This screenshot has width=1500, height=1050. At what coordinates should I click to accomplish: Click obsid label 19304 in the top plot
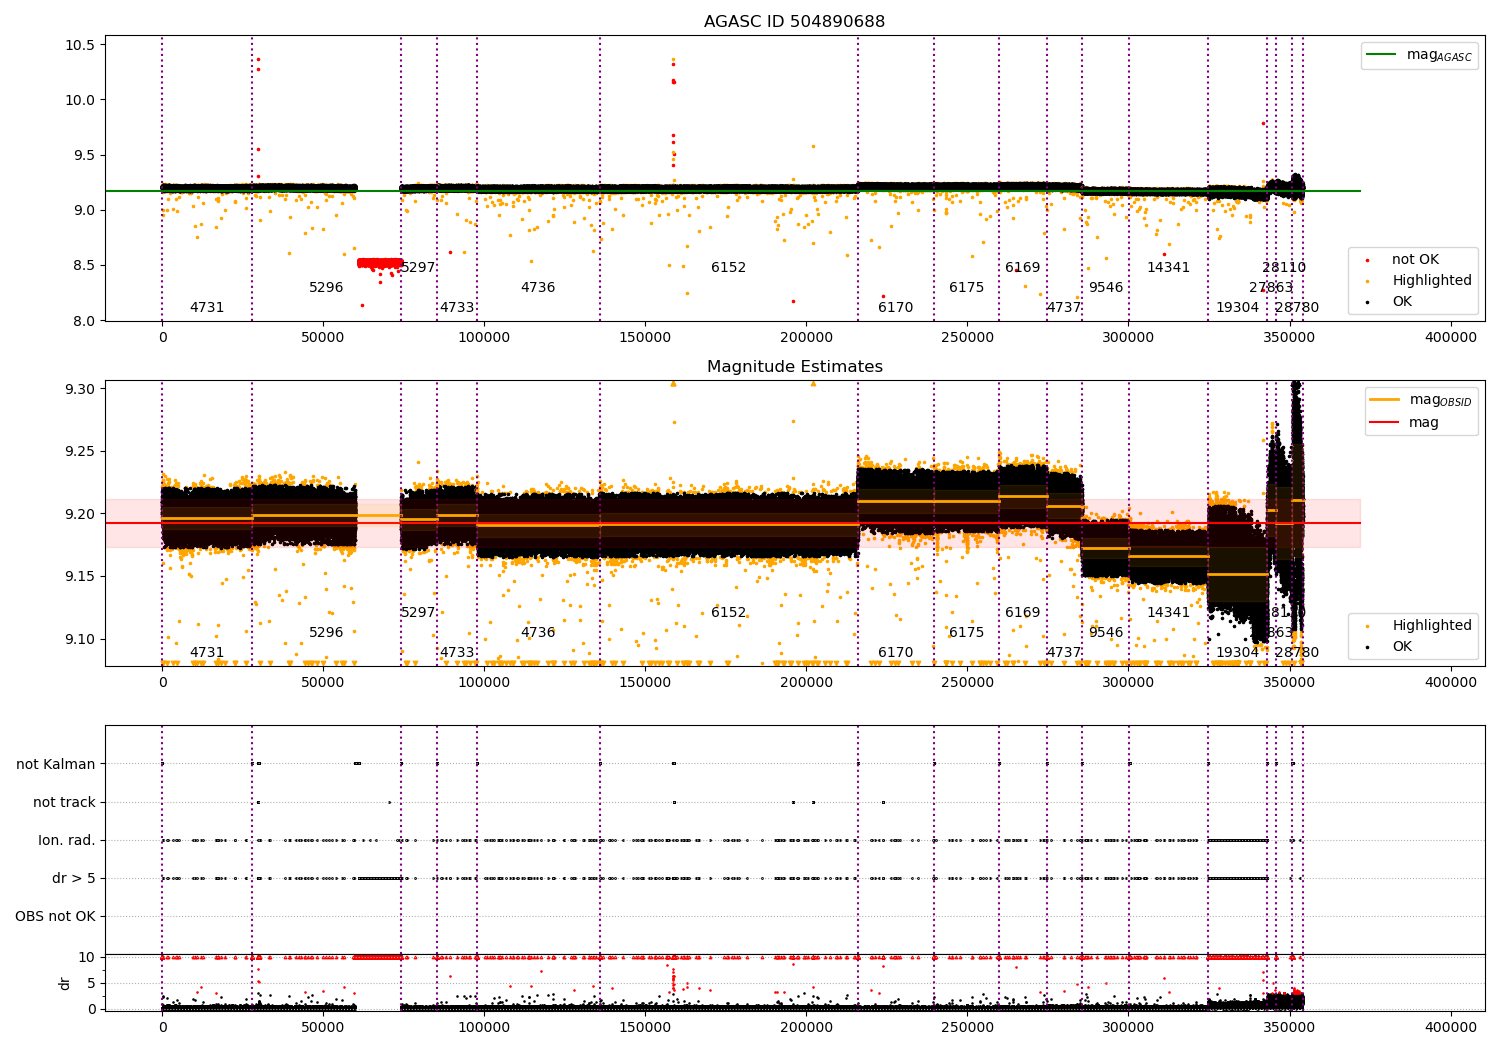pyautogui.click(x=1238, y=308)
